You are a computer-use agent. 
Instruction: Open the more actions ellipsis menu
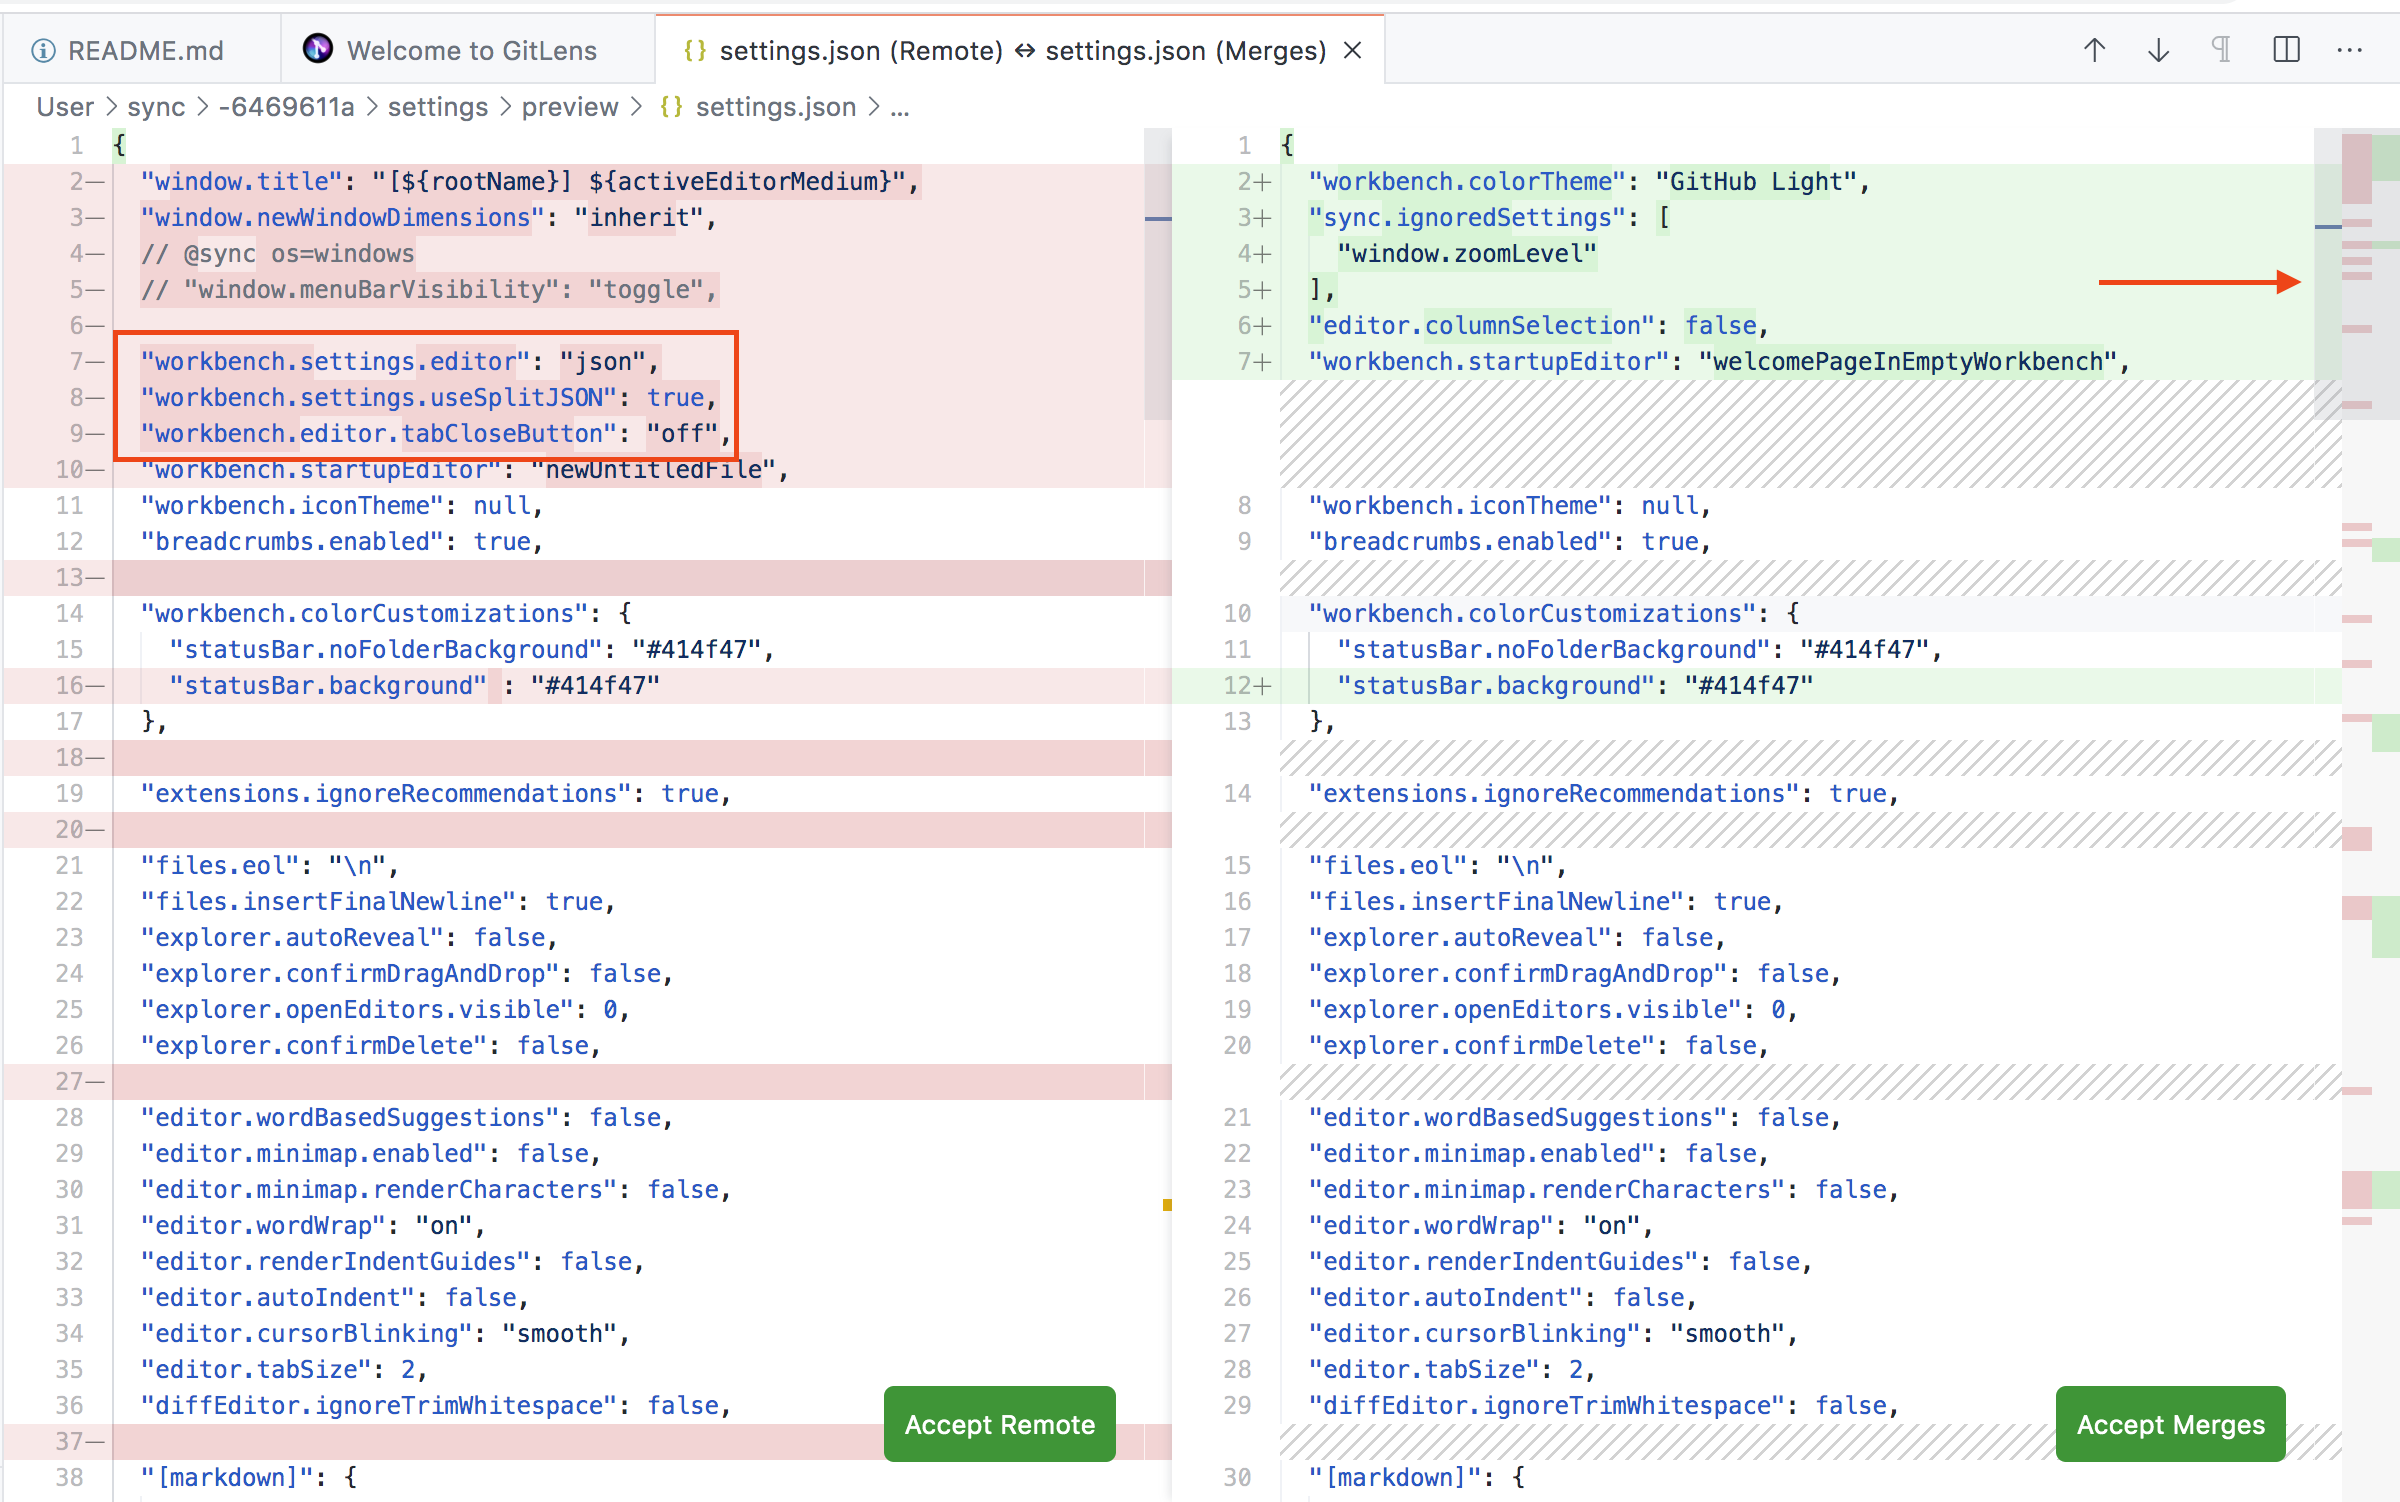point(2350,50)
